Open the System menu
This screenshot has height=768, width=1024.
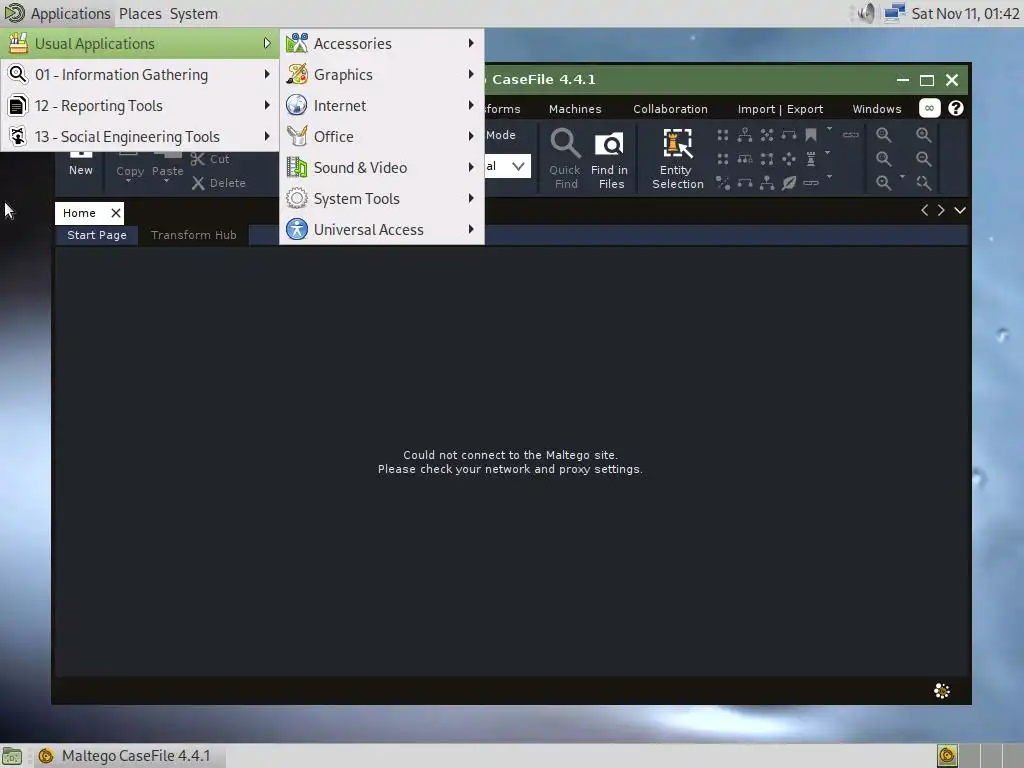[x=194, y=14]
